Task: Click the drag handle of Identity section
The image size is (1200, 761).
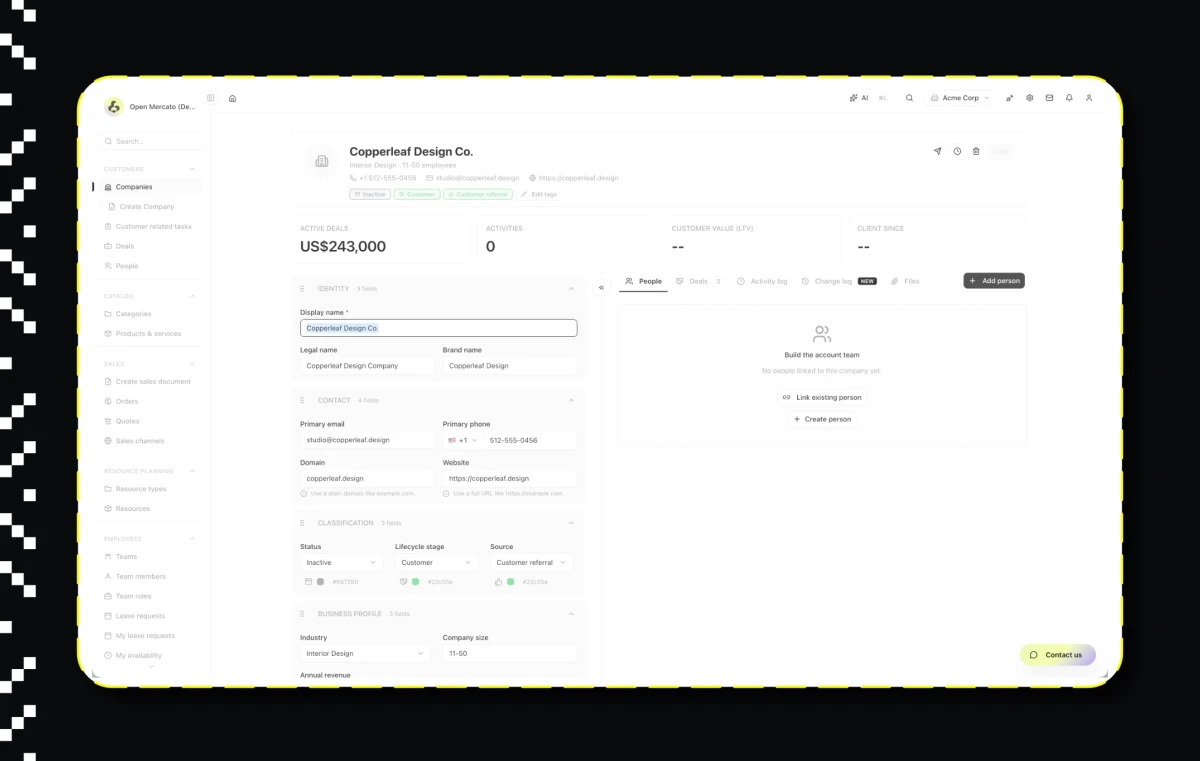Action: [302, 289]
